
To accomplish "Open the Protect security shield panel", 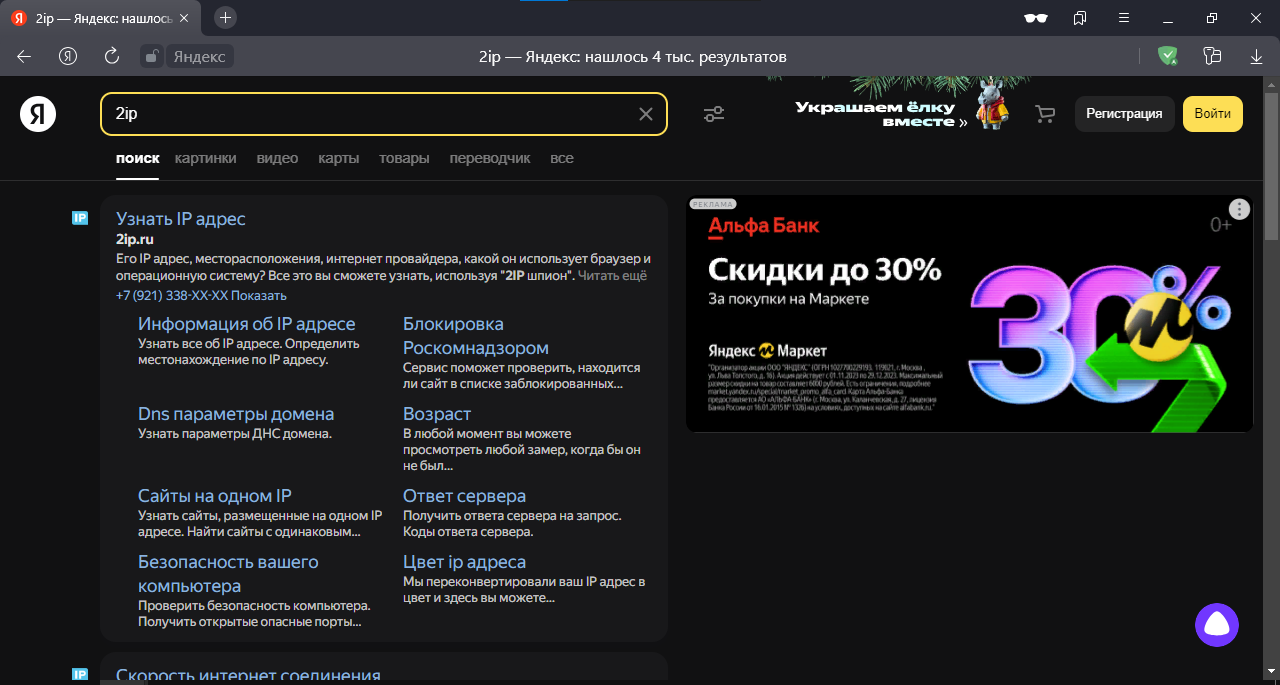I will (x=1167, y=57).
